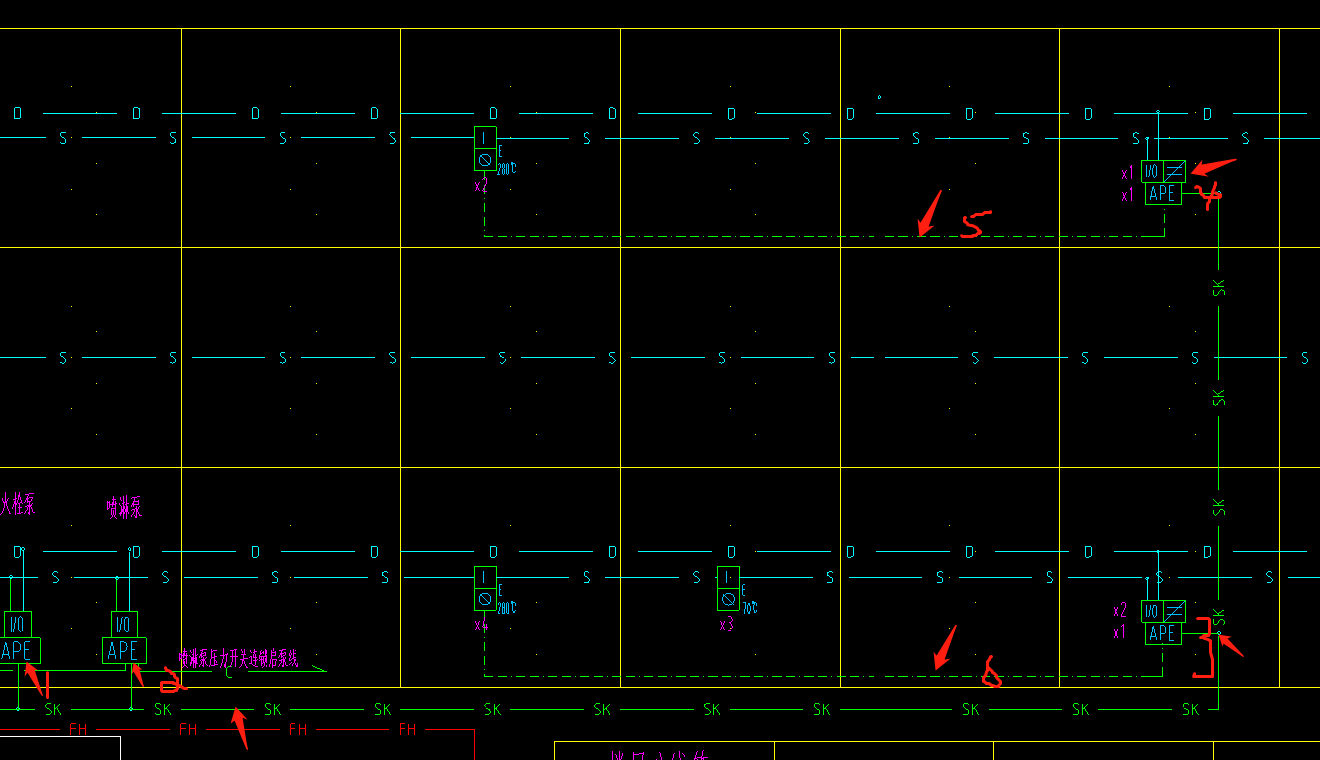Select the dashed line from x2 damper to upper-right APE
The height and width of the screenshot is (760, 1320).
(x=824, y=236)
